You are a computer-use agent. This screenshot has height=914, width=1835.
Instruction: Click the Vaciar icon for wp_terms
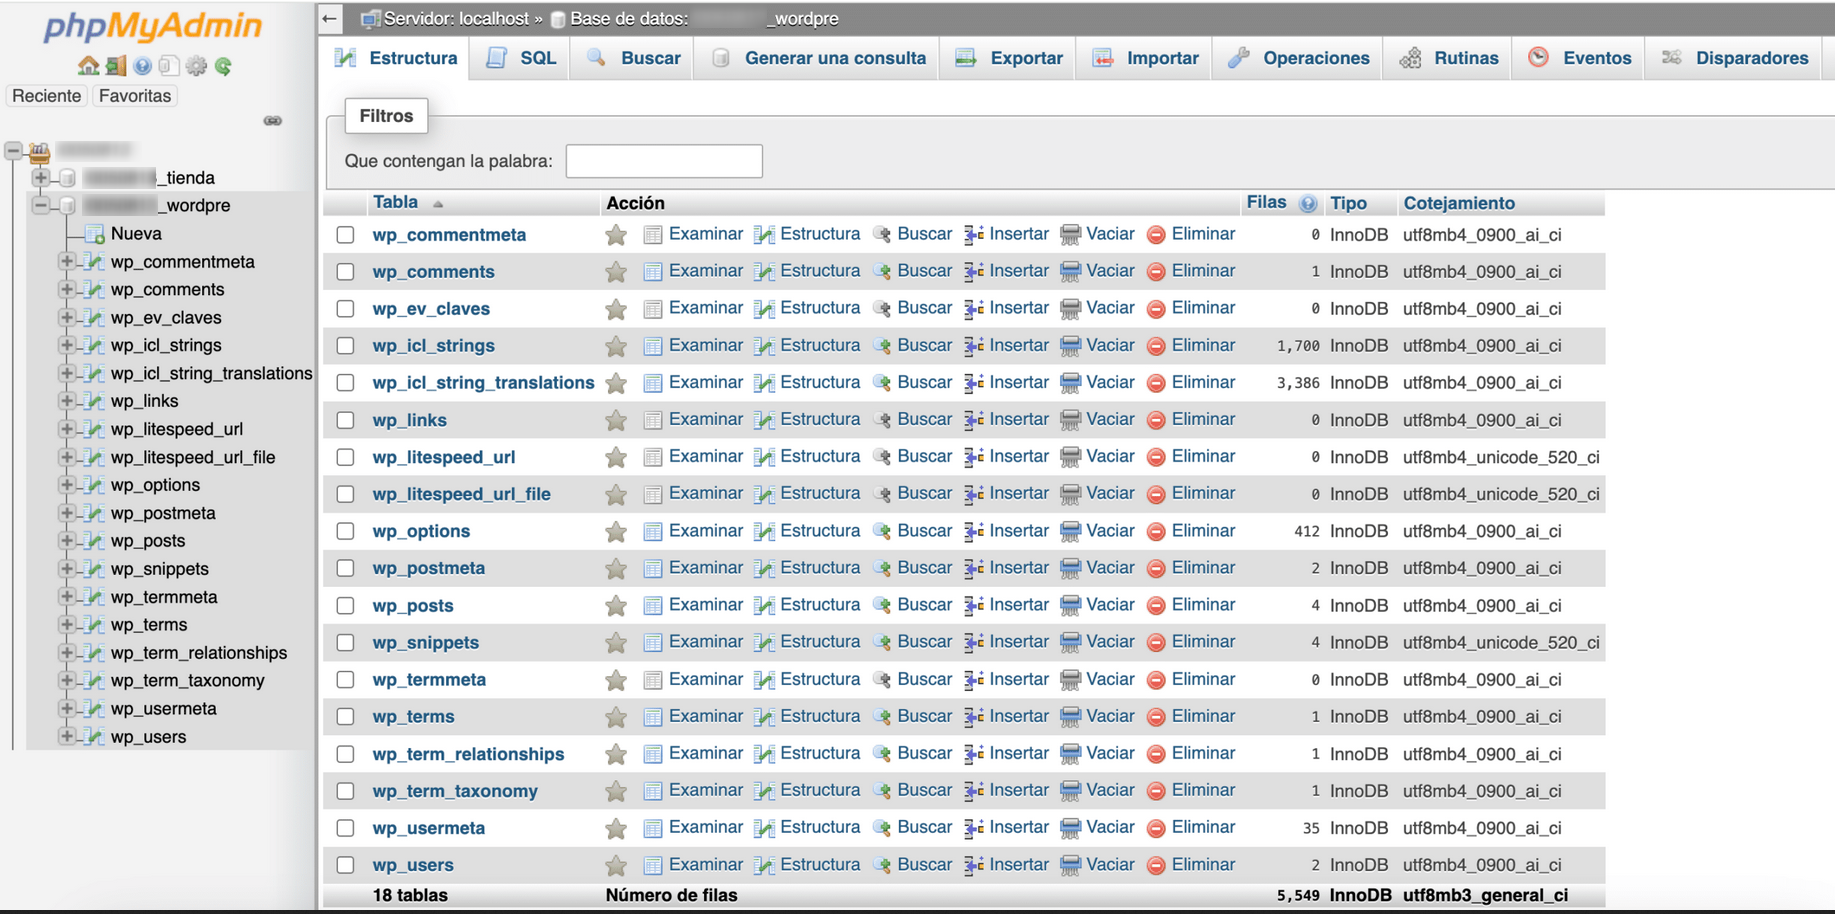tap(1070, 717)
